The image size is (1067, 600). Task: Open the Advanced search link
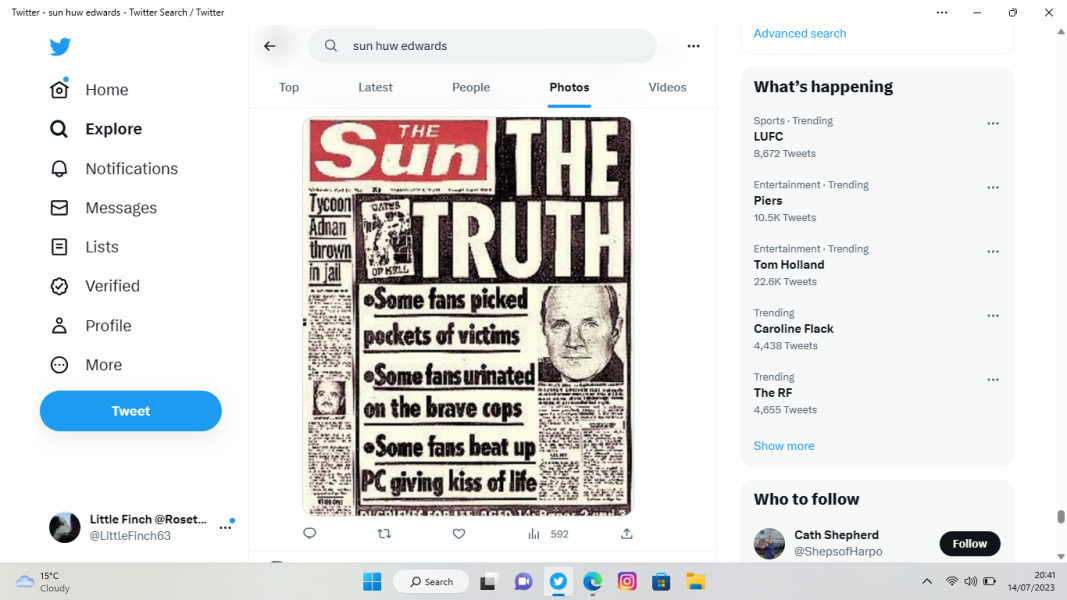tap(800, 33)
